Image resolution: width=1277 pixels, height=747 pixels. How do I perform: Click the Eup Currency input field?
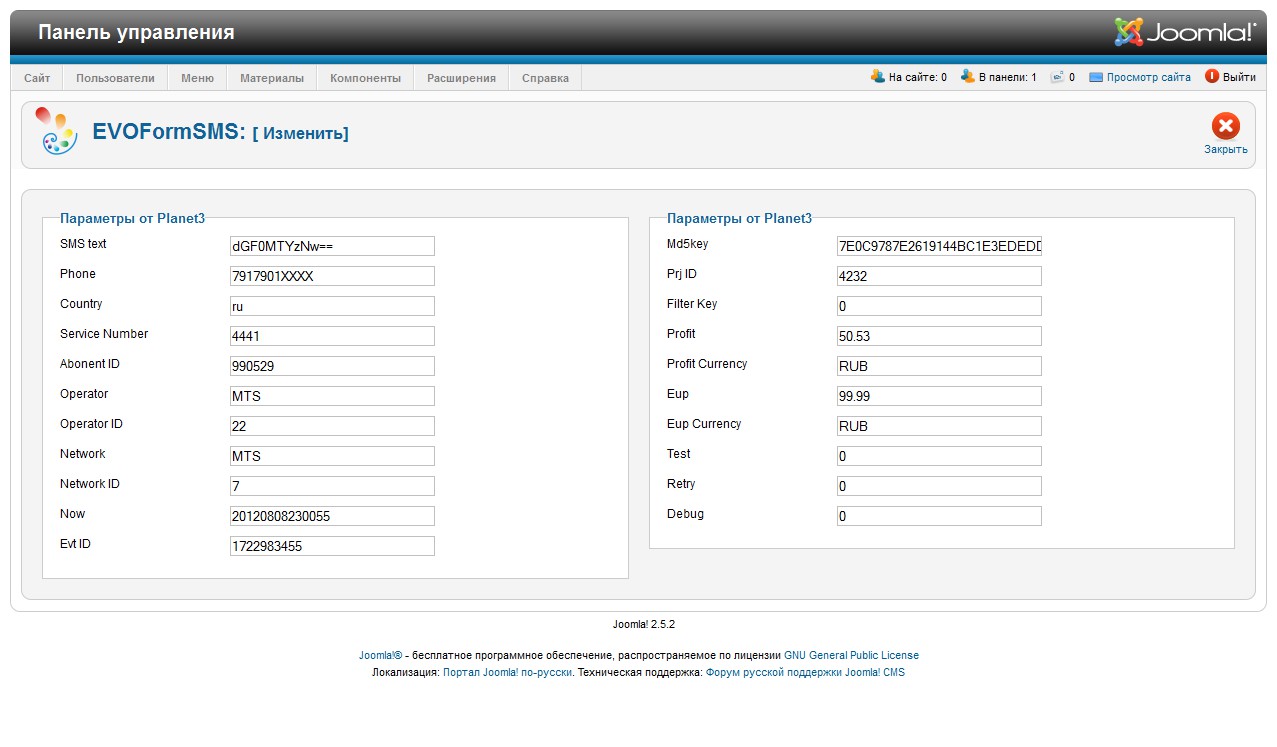click(x=939, y=426)
